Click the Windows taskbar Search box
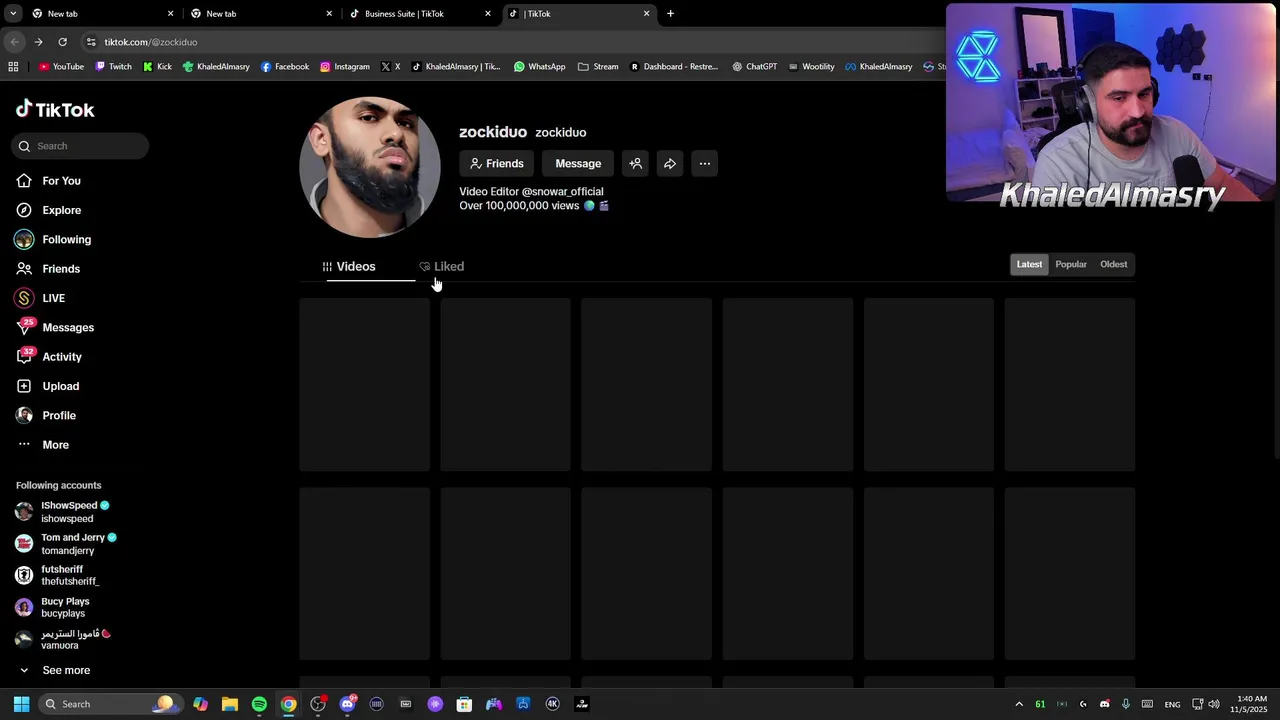Image resolution: width=1280 pixels, height=720 pixels. click(111, 704)
